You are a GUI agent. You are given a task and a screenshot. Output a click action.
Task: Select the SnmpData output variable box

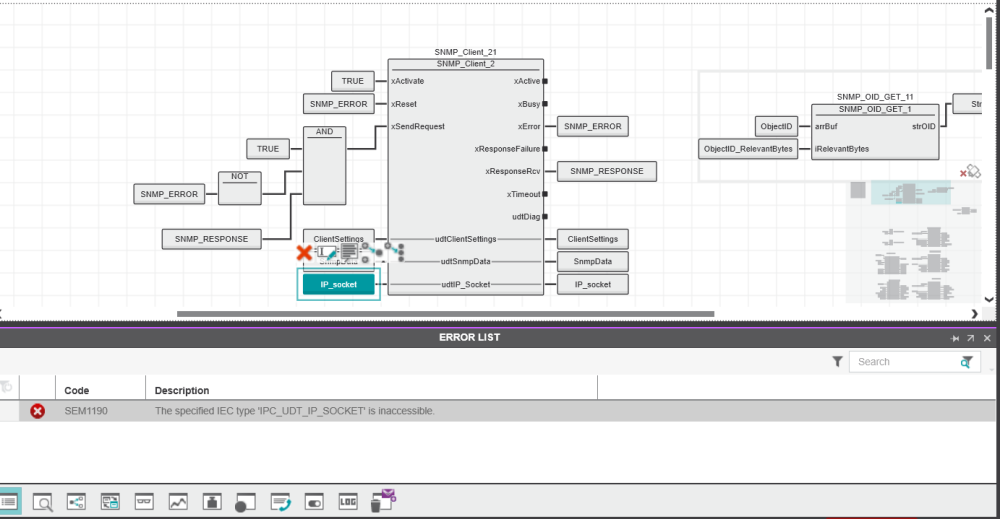click(592, 261)
